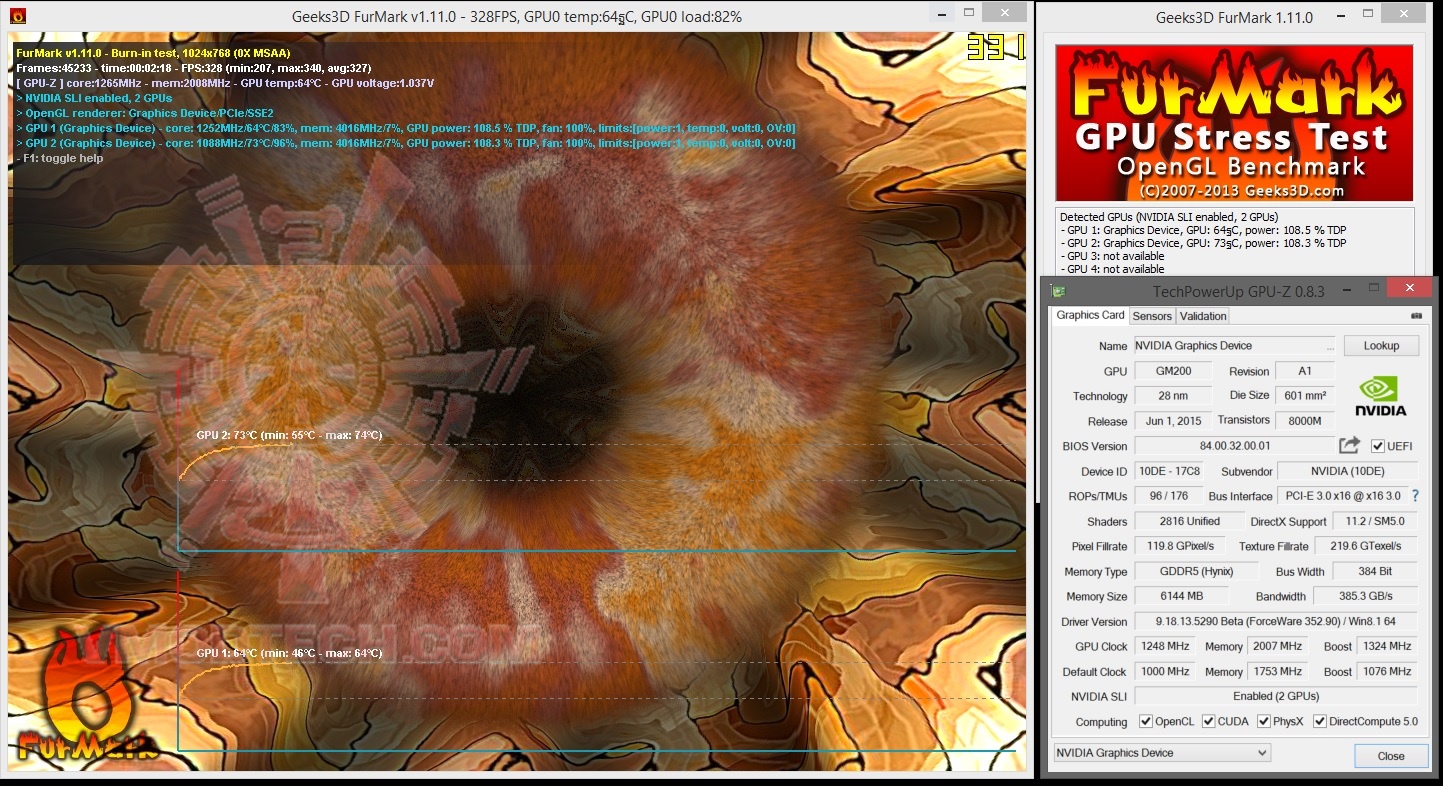Click the default memory value 1753 MHz
This screenshot has width=1443, height=786.
click(1277, 672)
